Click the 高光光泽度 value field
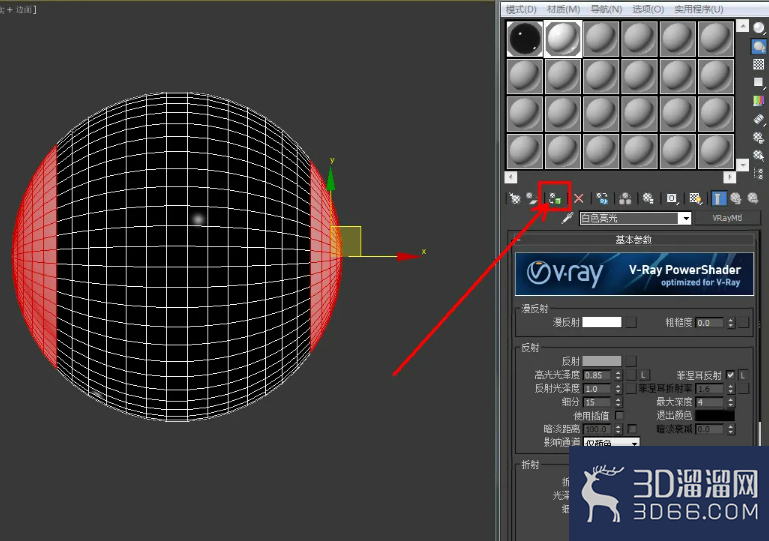The height and width of the screenshot is (541, 769). (598, 375)
